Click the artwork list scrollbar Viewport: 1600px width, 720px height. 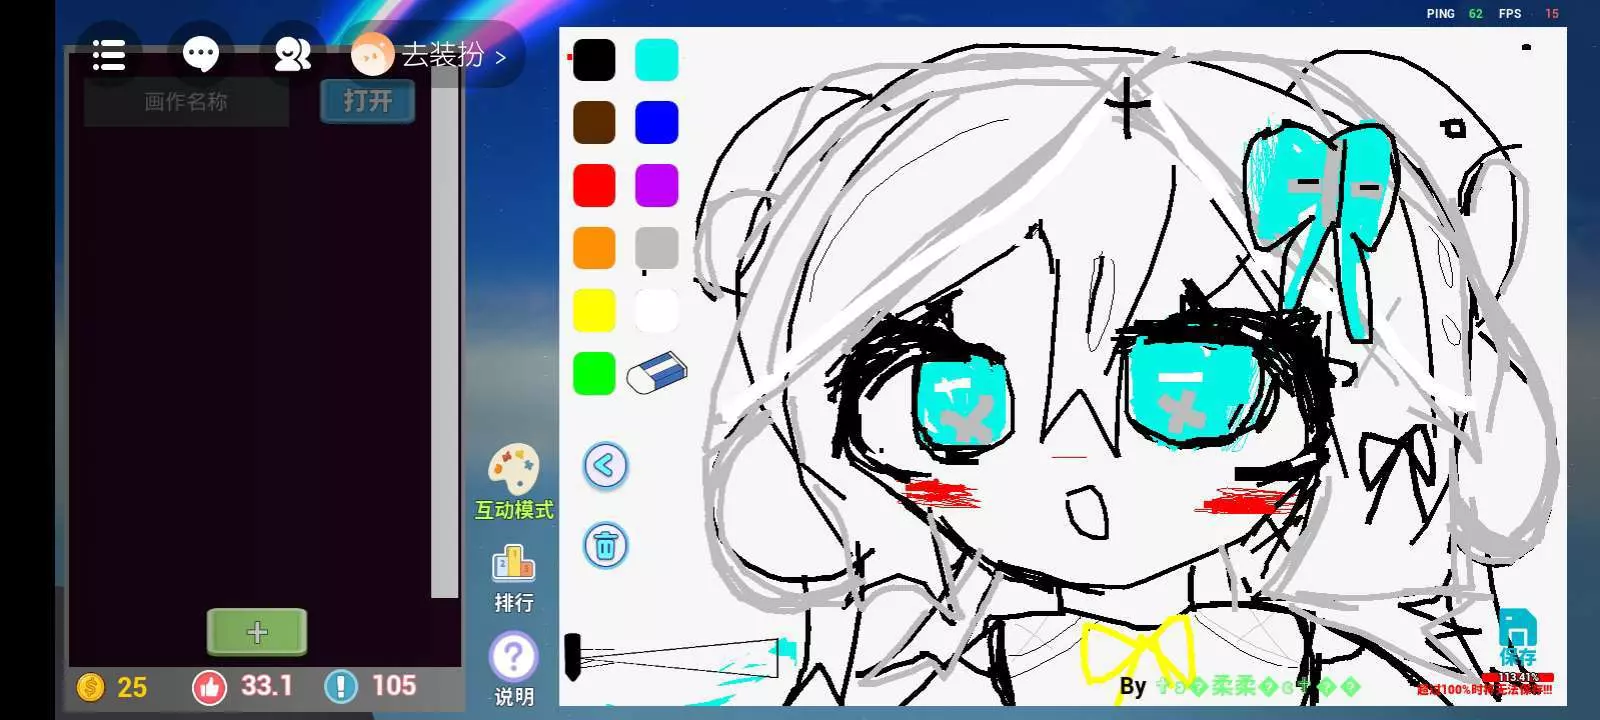click(x=445, y=330)
